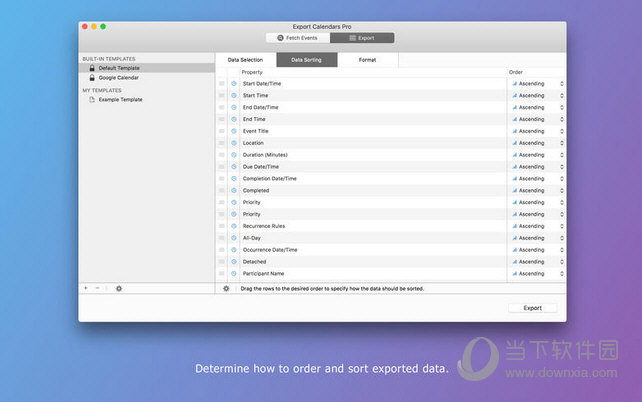The image size is (642, 402).
Task: Open the Detached order dropdown
Action: (x=538, y=262)
